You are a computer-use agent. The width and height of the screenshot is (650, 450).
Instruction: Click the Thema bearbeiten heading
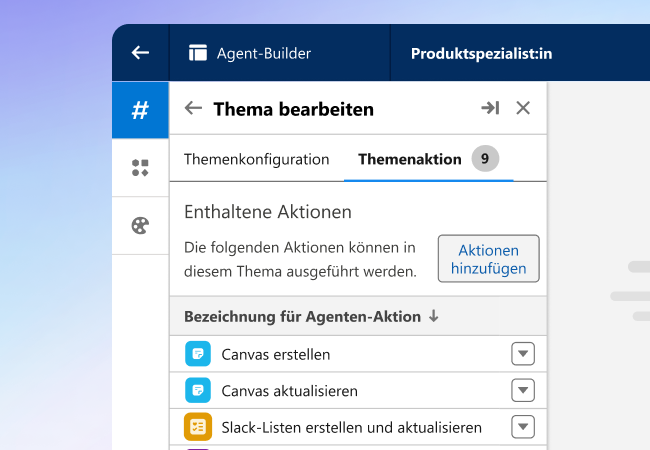pyautogui.click(x=293, y=109)
